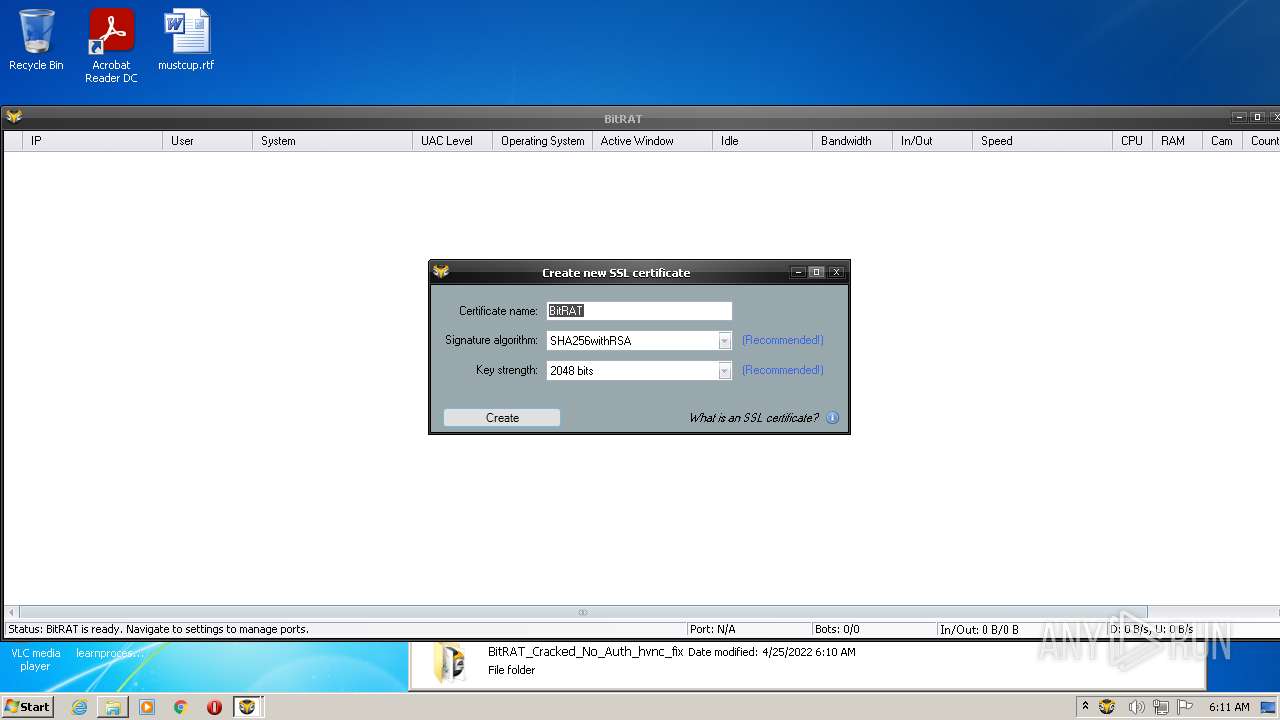Open the Start menu
The width and height of the screenshot is (1280, 720).
tap(28, 707)
